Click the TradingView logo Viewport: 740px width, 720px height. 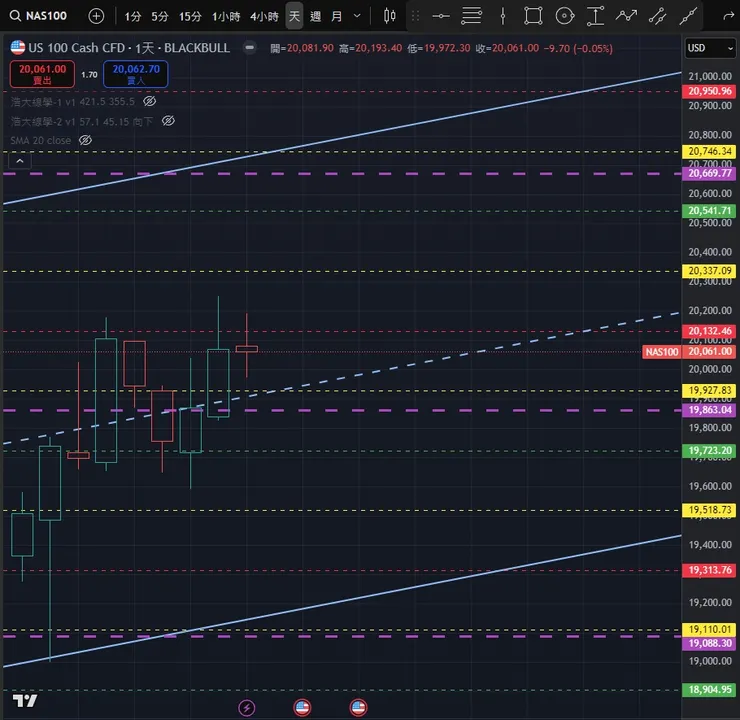point(25,701)
